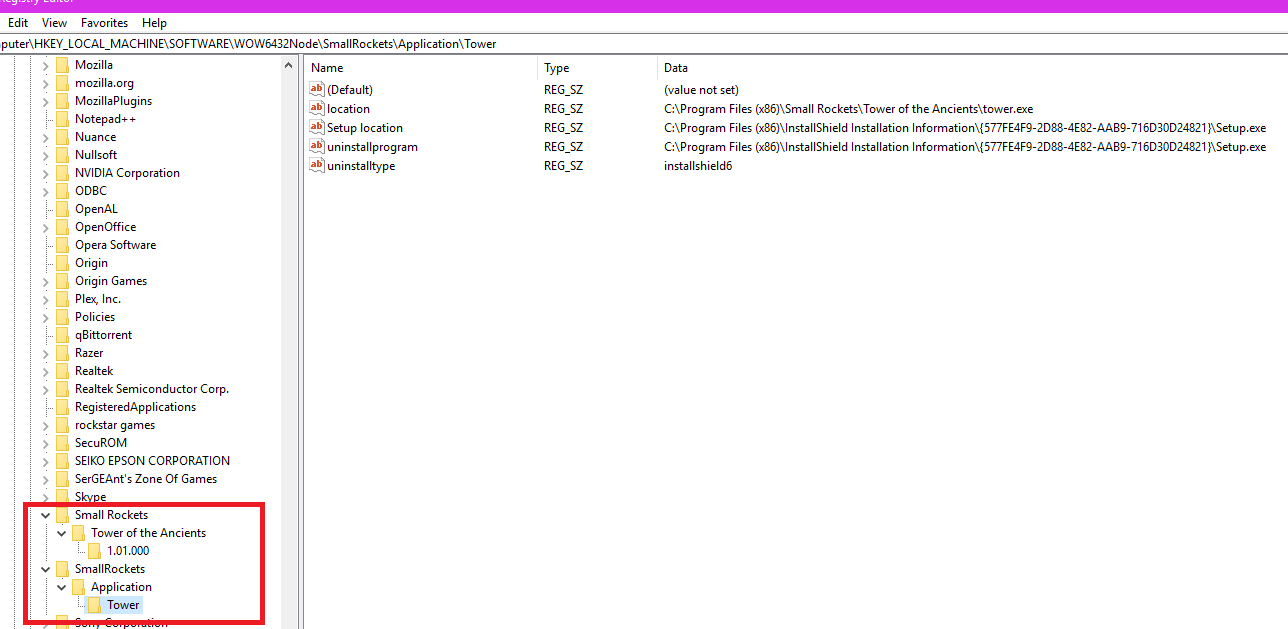Screen dimensions: 1288x629
Task: Click the Notepad++ key folder icon
Action: pyautogui.click(x=62, y=119)
